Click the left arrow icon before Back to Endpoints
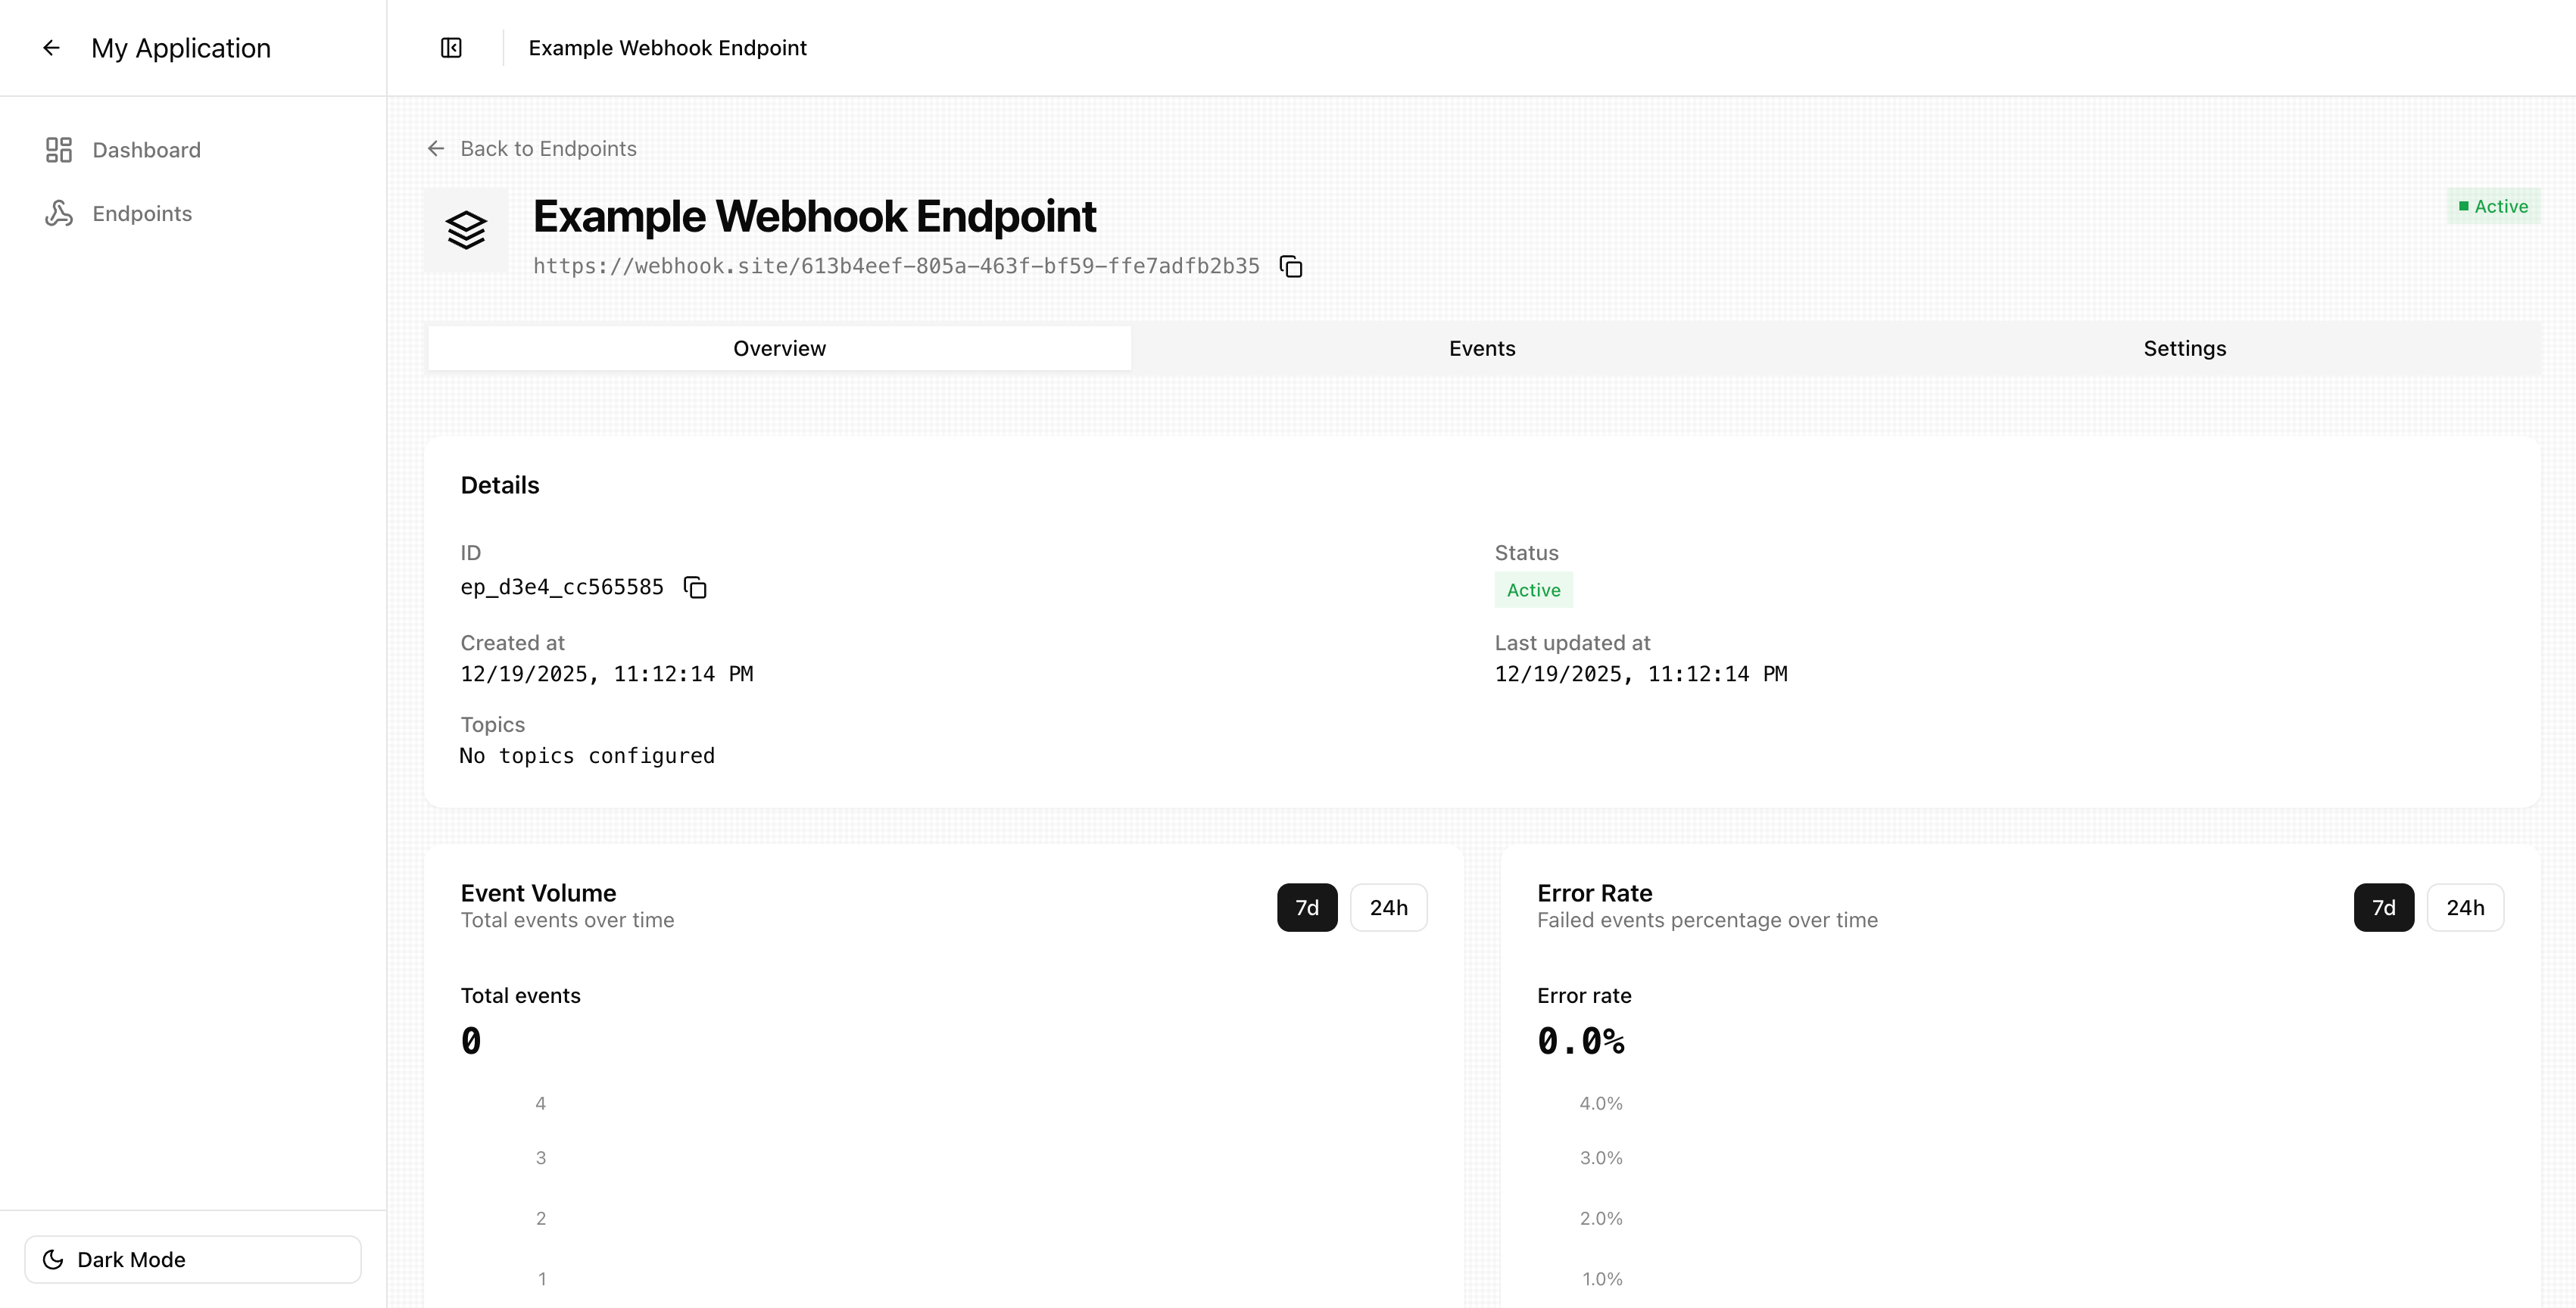This screenshot has width=2576, height=1308. point(436,149)
